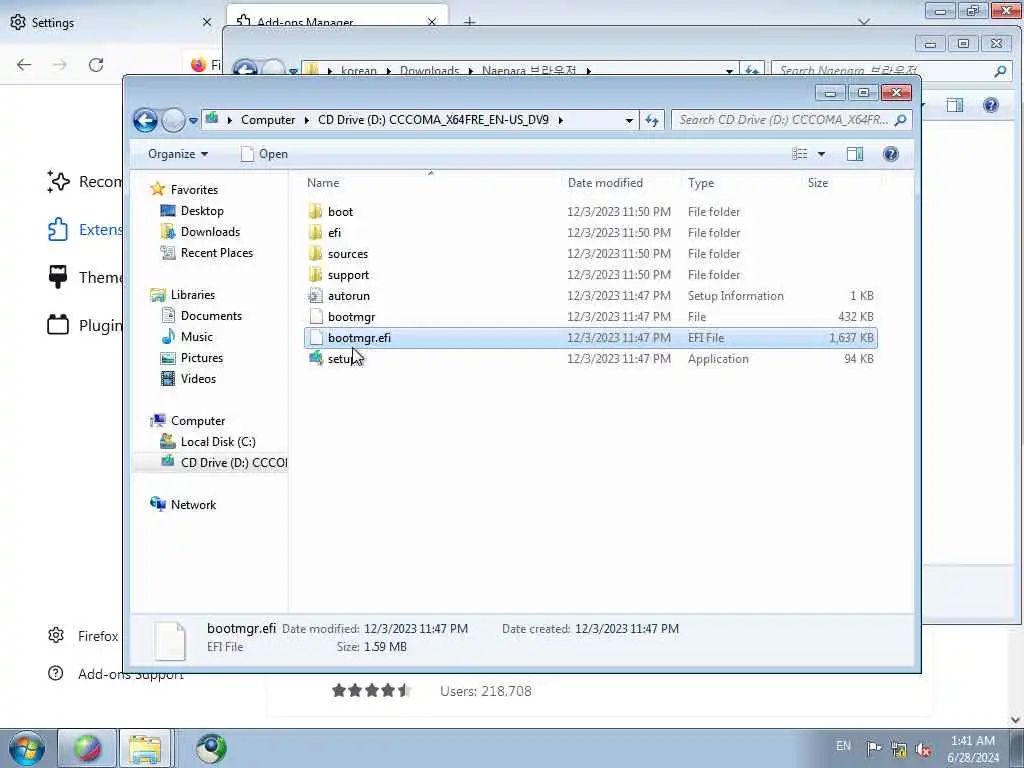Image resolution: width=1024 pixels, height=768 pixels.
Task: Select the bootmgr.efi file row
Action: 590,338
